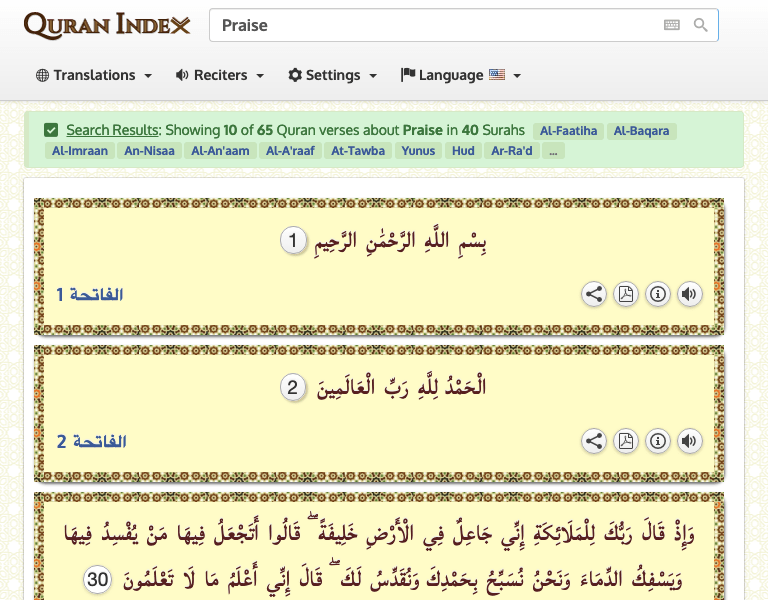Toggle the Search Results green checkbox
Screen dimensions: 768x600
point(51,130)
